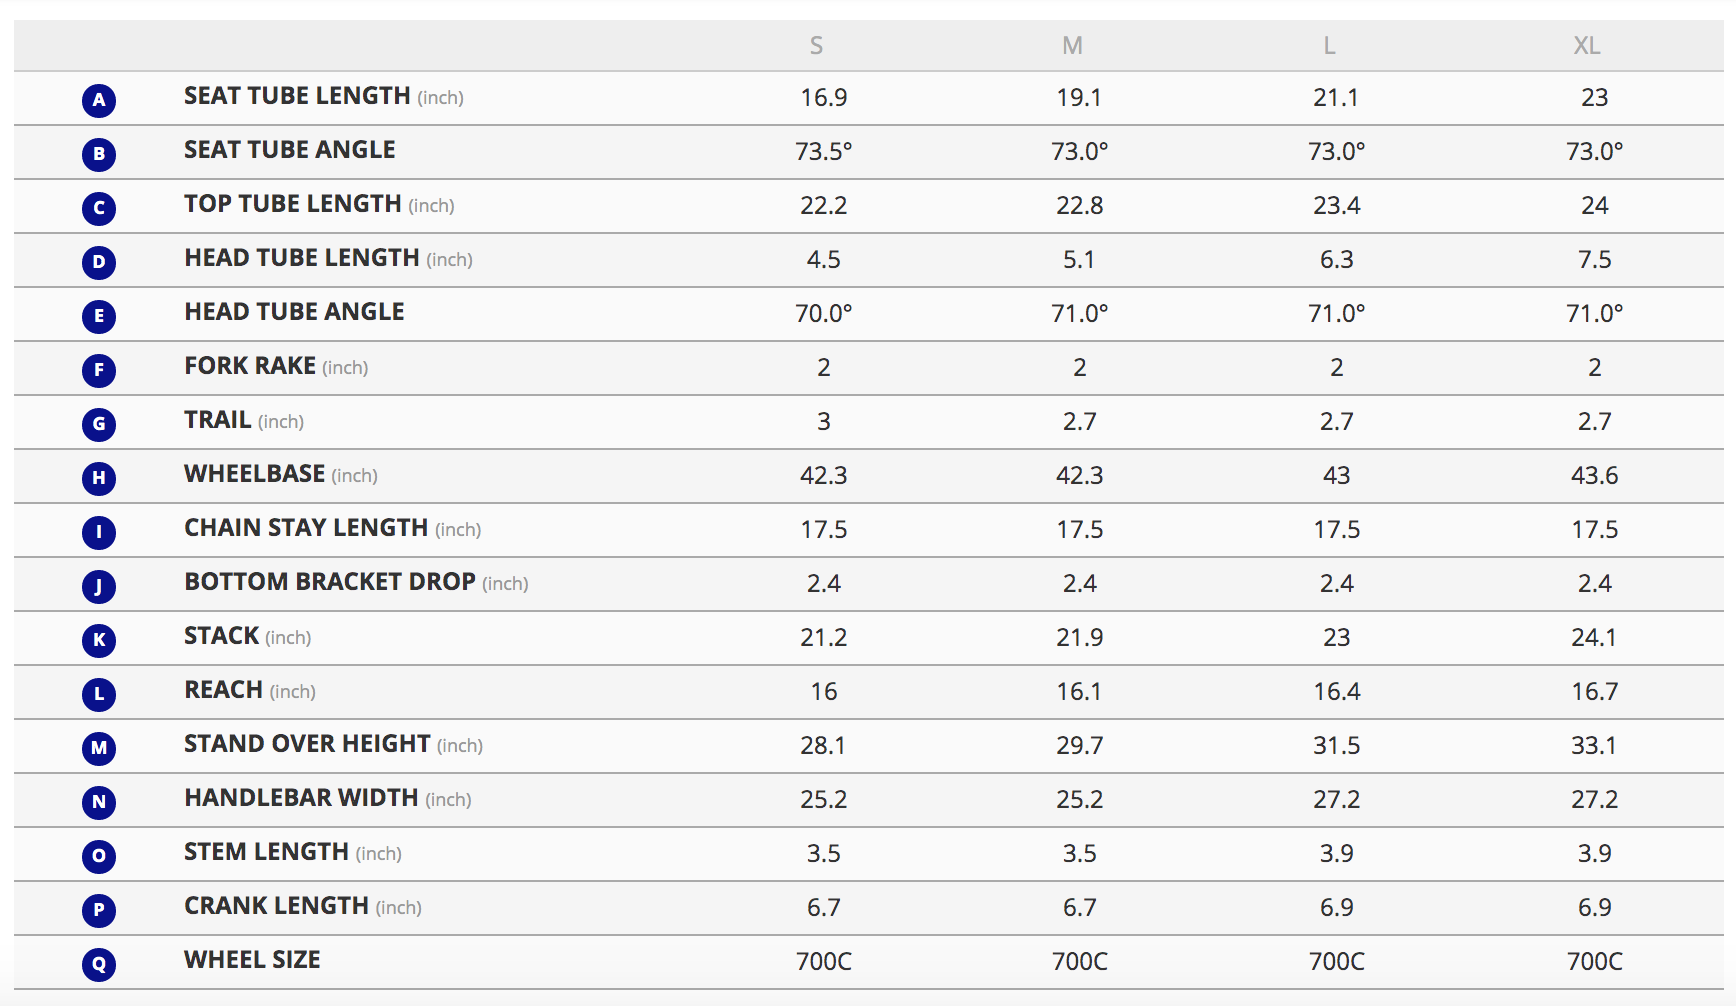1736x1006 pixels.
Task: Click the S size column header
Action: [816, 46]
